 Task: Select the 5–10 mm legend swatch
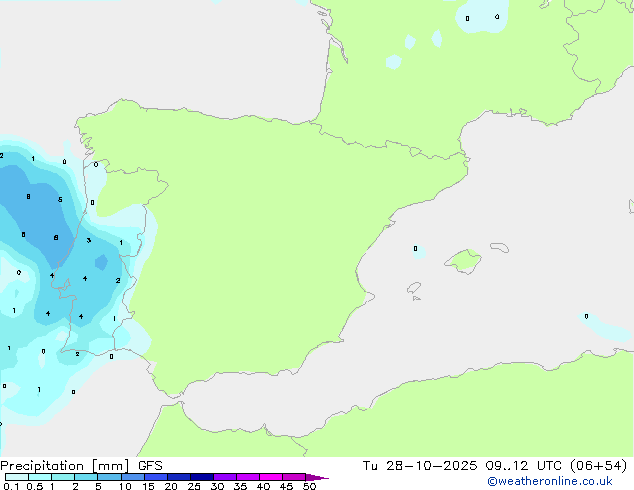point(109,477)
